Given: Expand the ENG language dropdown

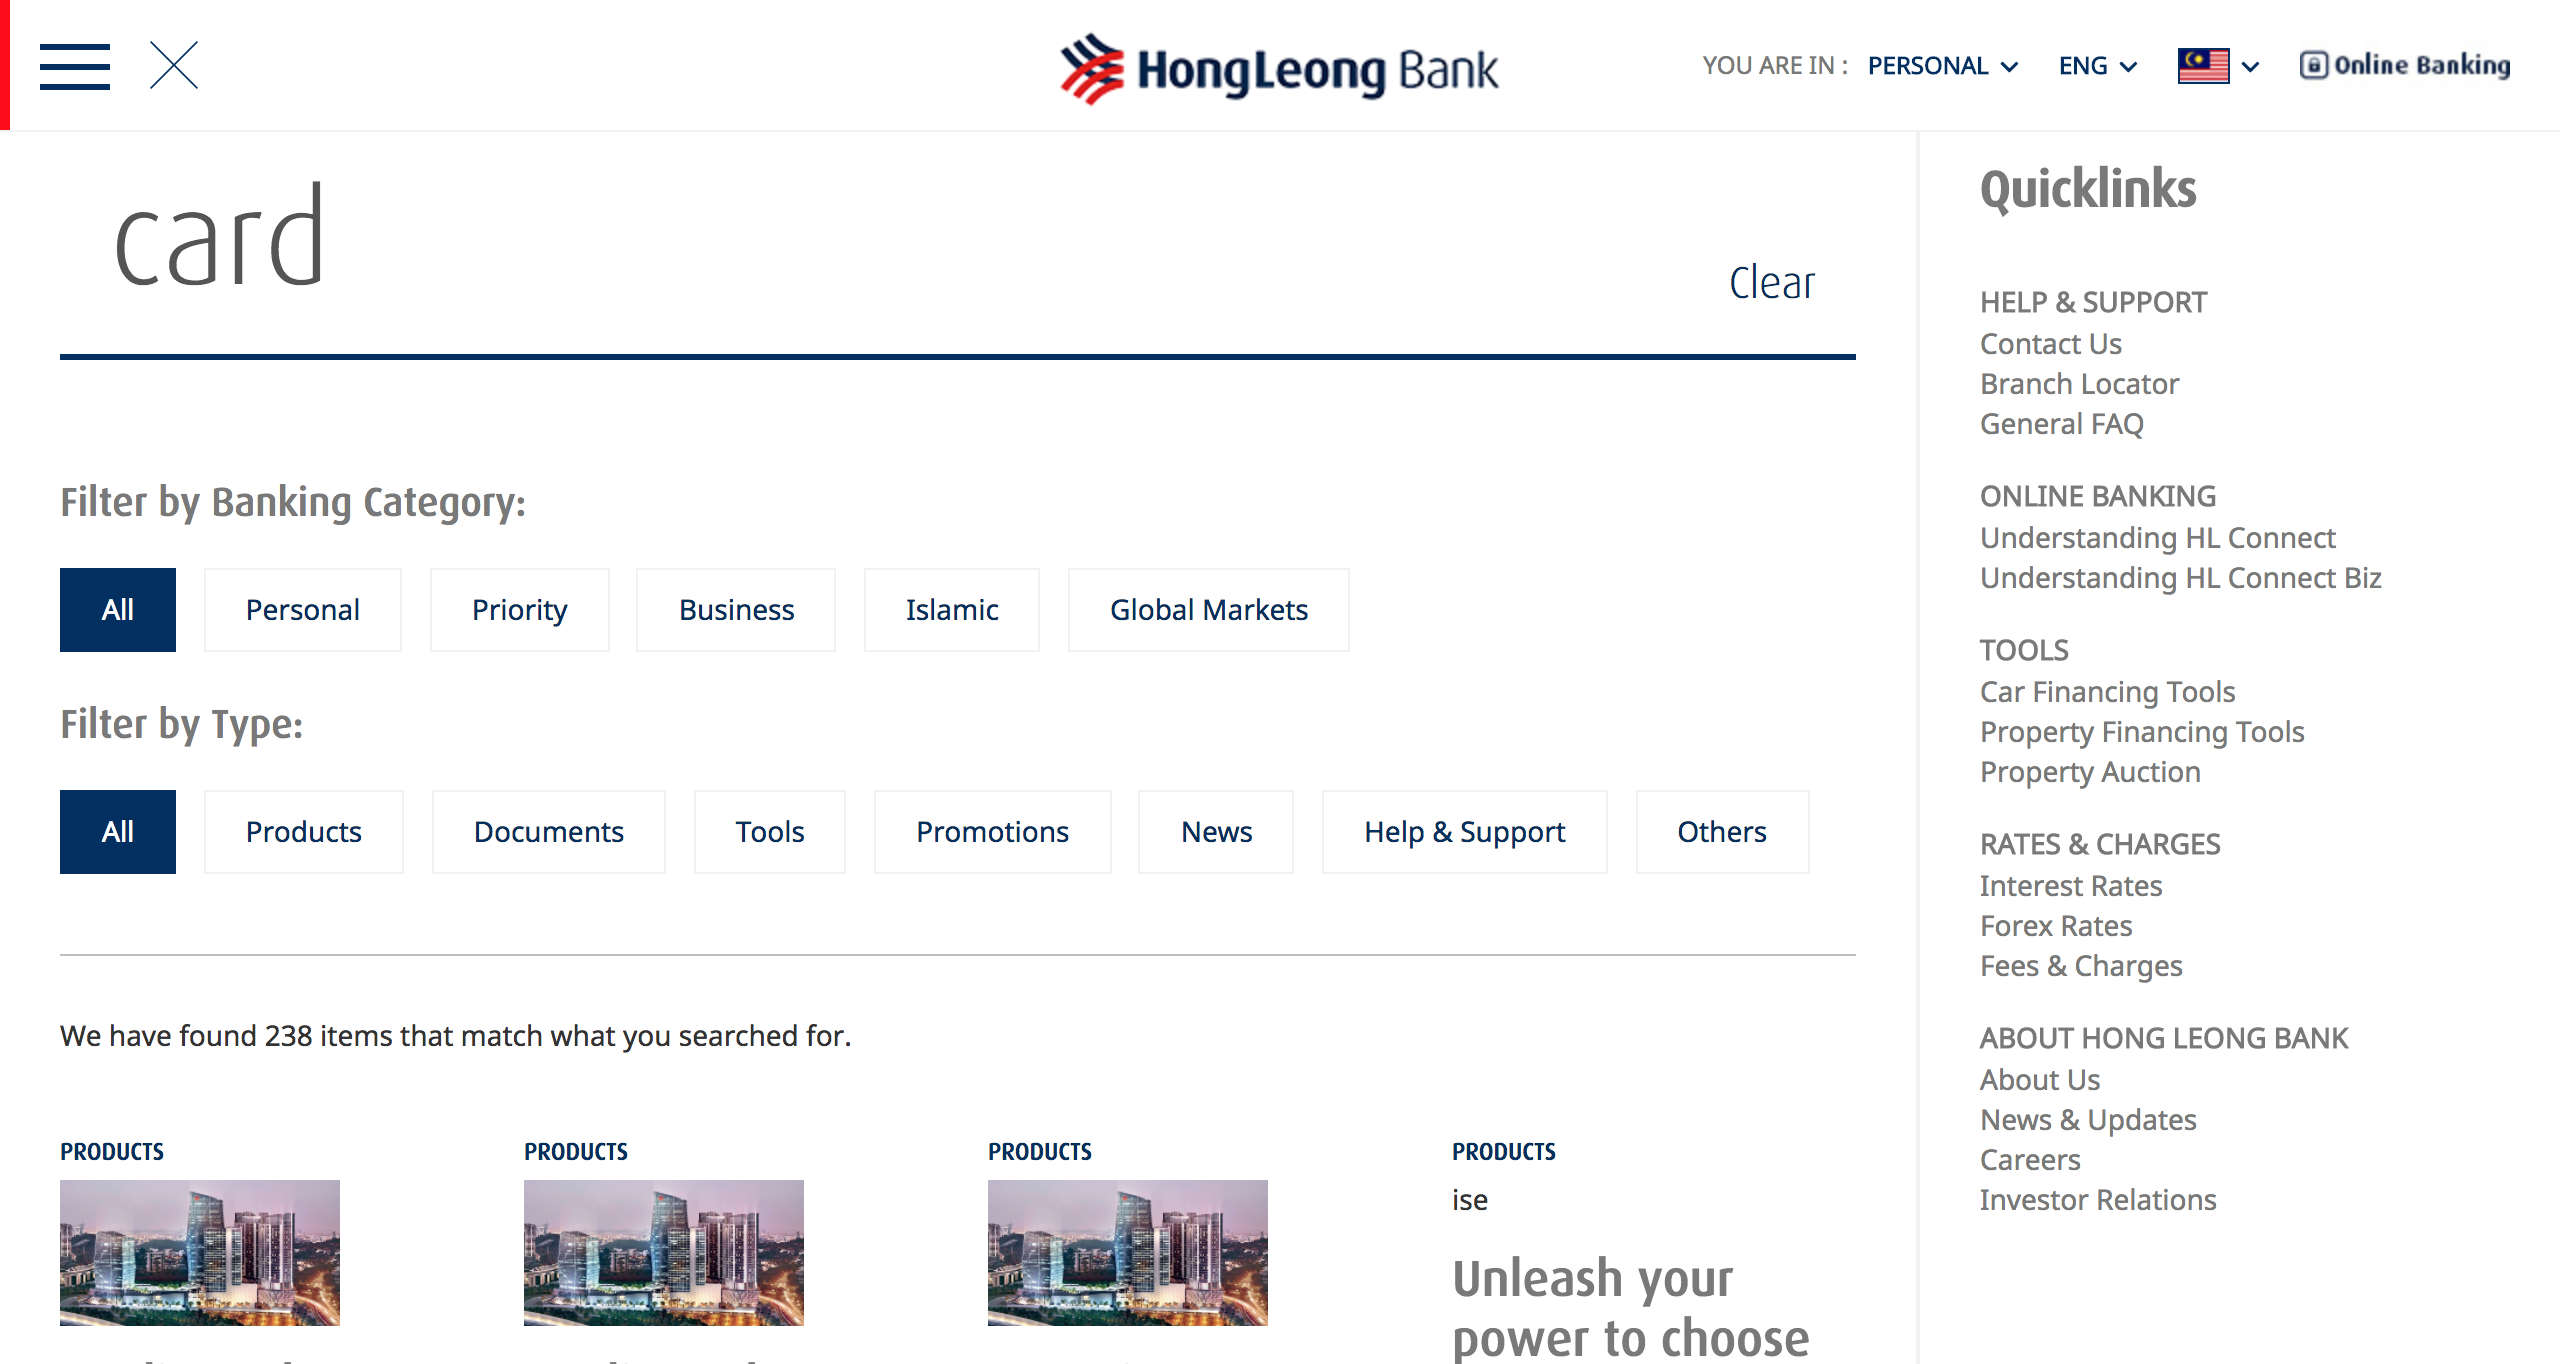Looking at the screenshot, I should click(2094, 66).
